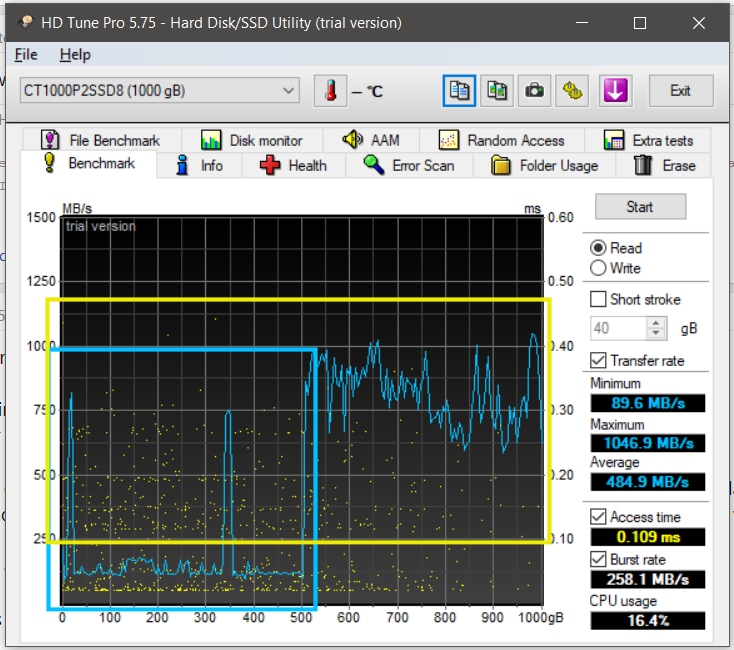
Task: Click the Minimum 89.6 MB/s value
Action: pyautogui.click(x=648, y=403)
